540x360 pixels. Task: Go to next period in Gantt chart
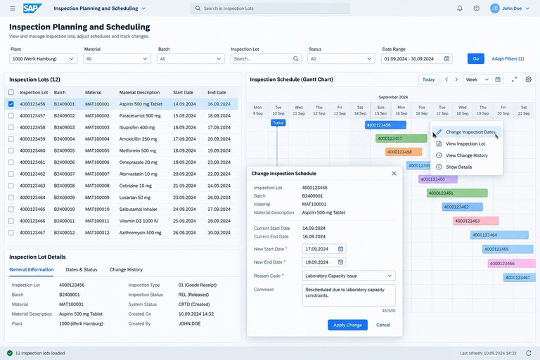point(457,80)
